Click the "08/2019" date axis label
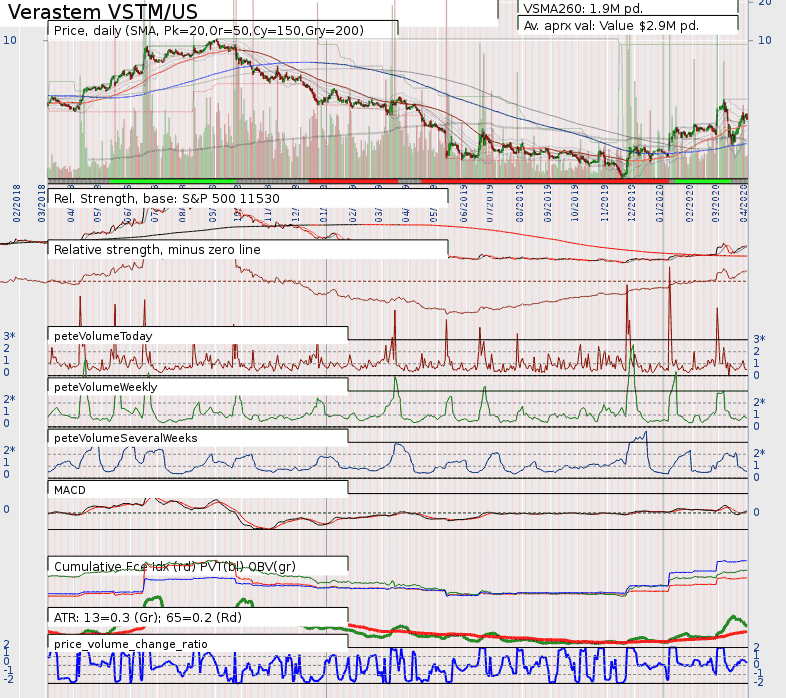 pos(519,204)
